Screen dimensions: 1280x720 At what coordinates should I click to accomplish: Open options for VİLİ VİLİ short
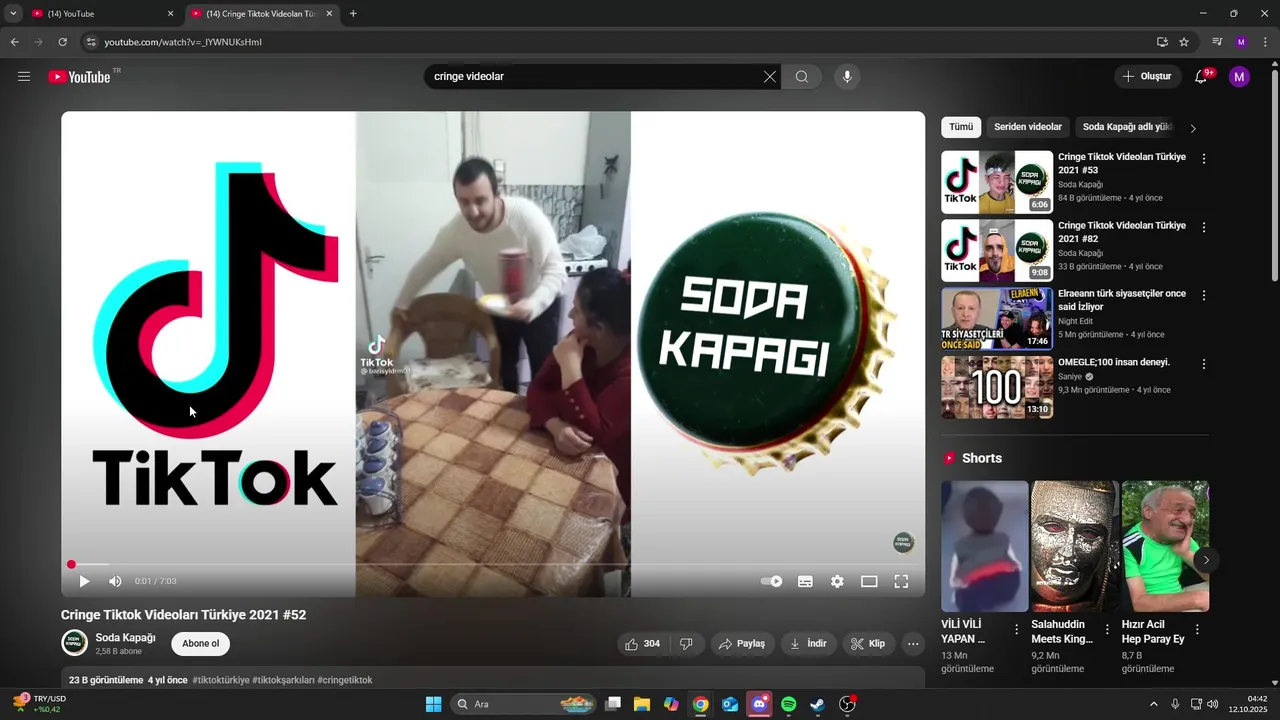coord(1017,630)
